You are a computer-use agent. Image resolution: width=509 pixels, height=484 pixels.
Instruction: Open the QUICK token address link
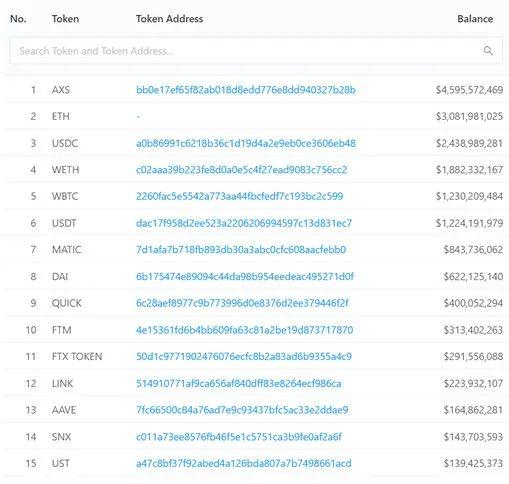coord(242,303)
